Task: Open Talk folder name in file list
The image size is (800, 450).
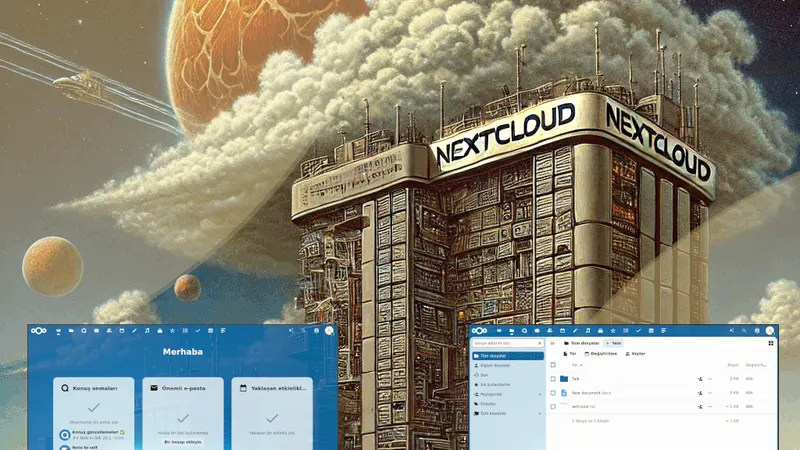Action: [576, 379]
